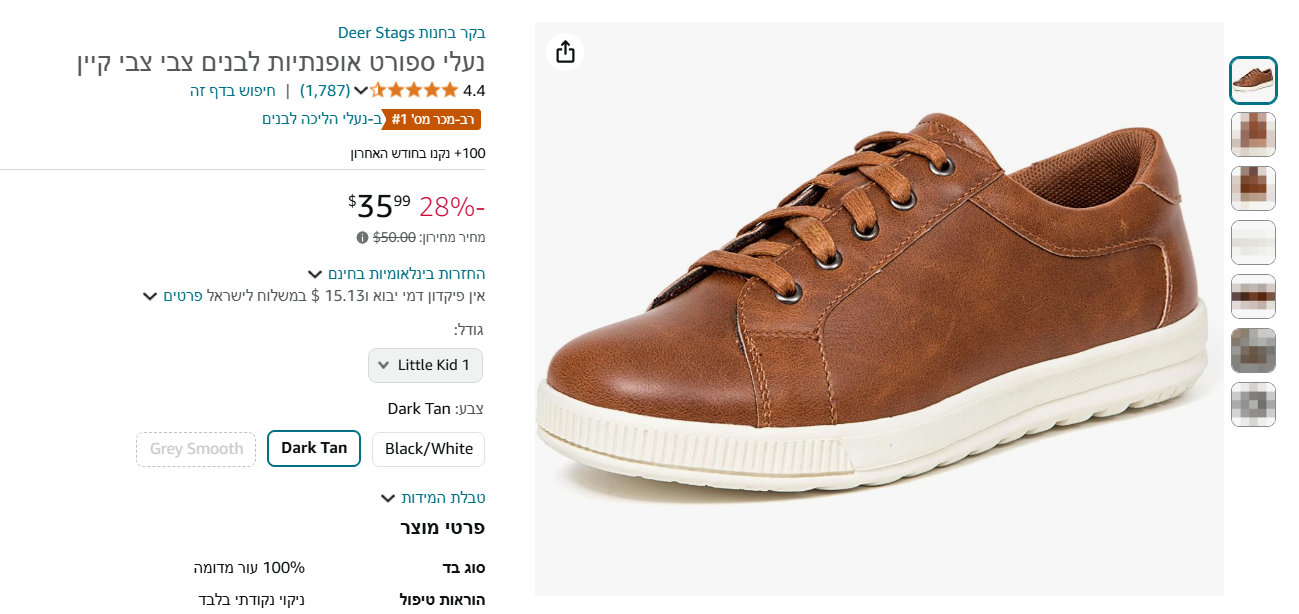This screenshot has height=614, width=1299.
Task: Select the Black/White color option
Action: point(428,449)
